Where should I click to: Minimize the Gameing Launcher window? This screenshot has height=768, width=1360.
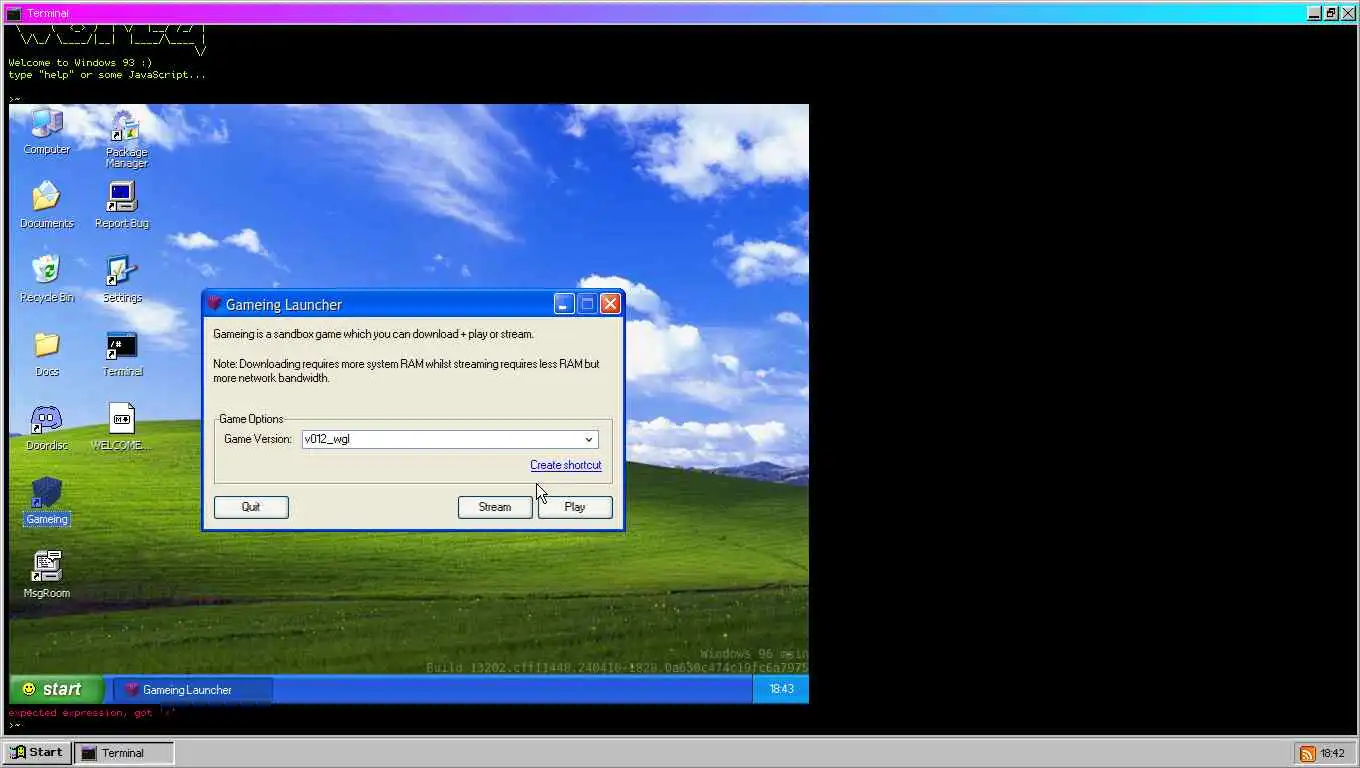coord(564,304)
